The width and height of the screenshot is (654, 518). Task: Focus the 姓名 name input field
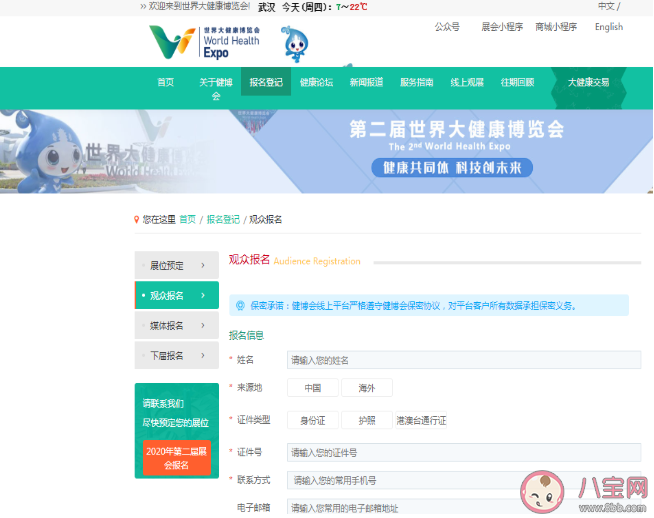pyautogui.click(x=464, y=360)
